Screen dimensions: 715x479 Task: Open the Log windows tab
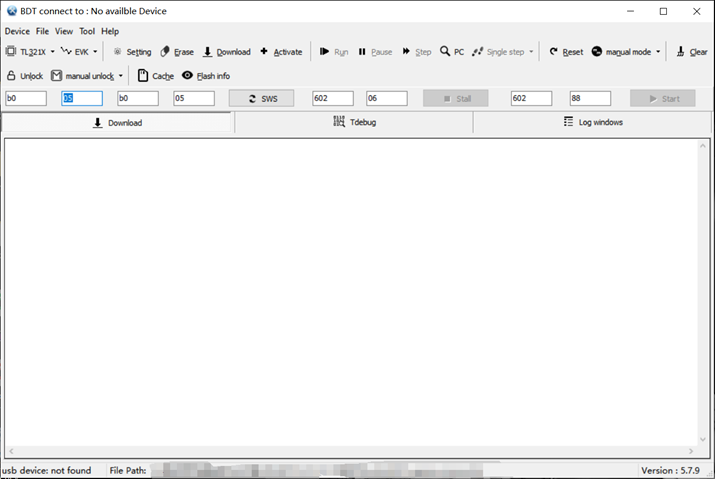(x=593, y=122)
